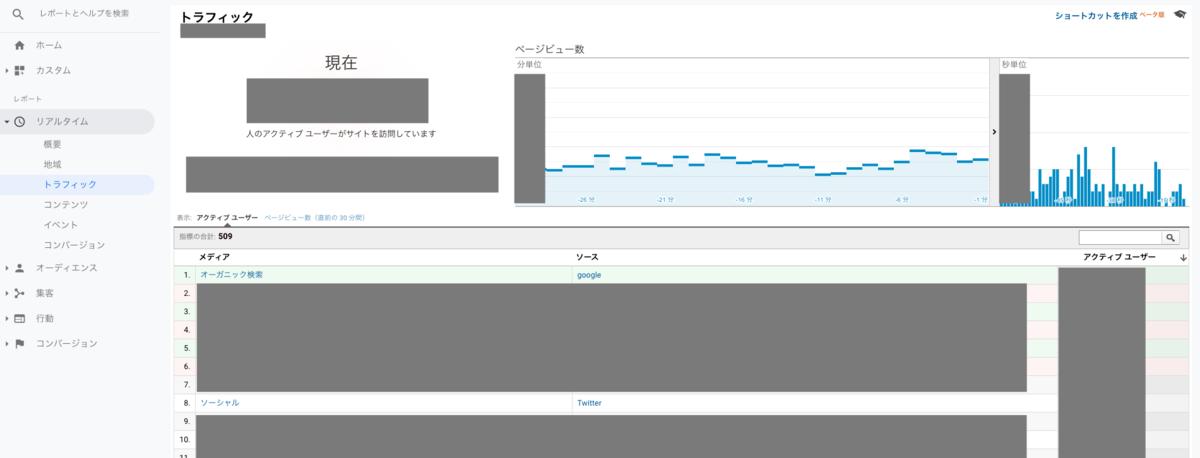This screenshot has width=1200, height=458.
Task: Open コンバージョン under リアルタイム
Action: click(74, 244)
